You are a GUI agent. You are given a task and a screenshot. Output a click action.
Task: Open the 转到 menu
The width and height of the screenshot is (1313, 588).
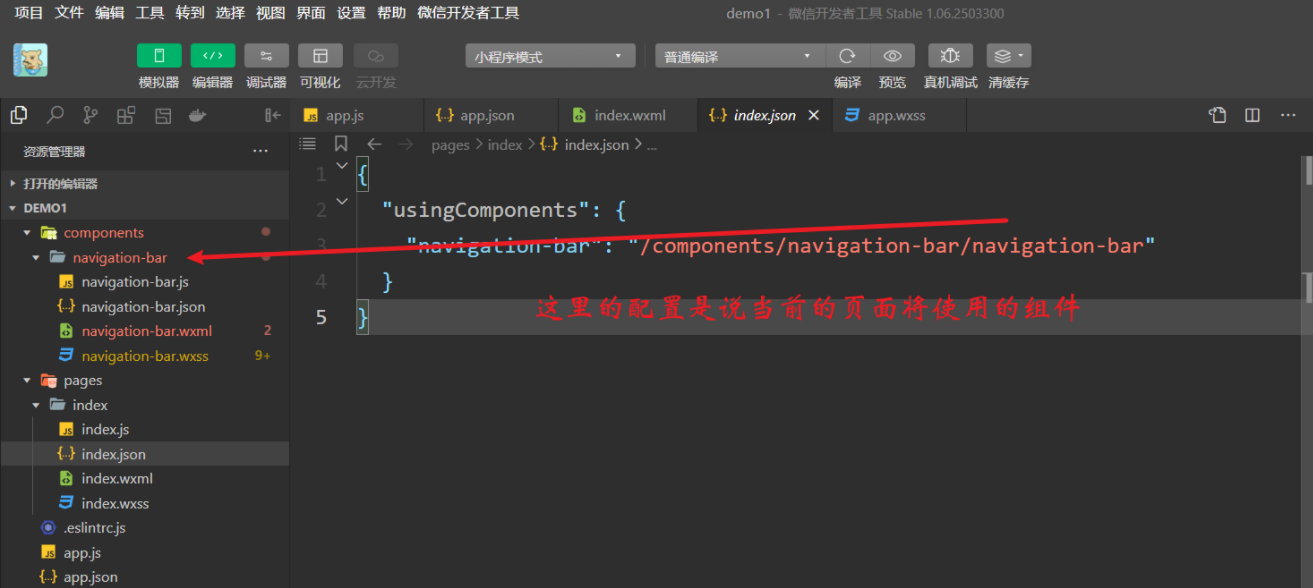pos(190,13)
